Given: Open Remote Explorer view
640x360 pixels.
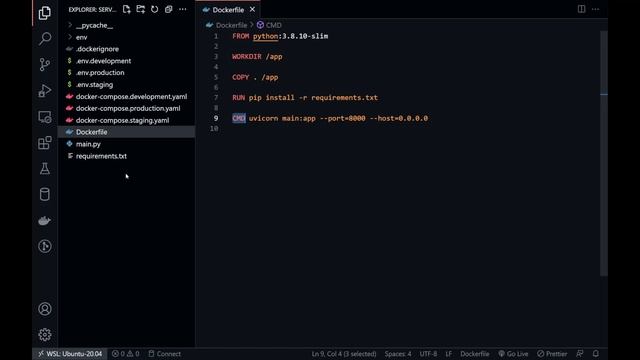Looking at the screenshot, I should point(45,117).
